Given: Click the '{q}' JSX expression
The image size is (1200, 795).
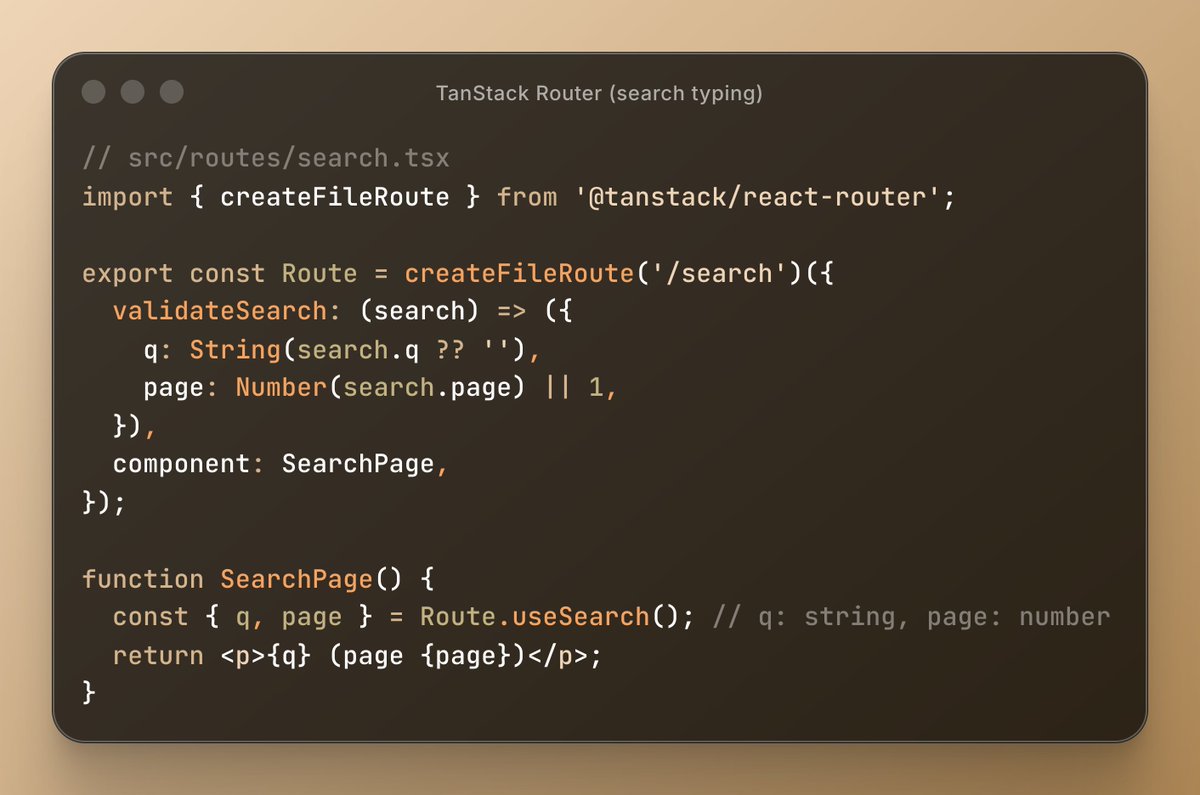Looking at the screenshot, I should (x=289, y=655).
